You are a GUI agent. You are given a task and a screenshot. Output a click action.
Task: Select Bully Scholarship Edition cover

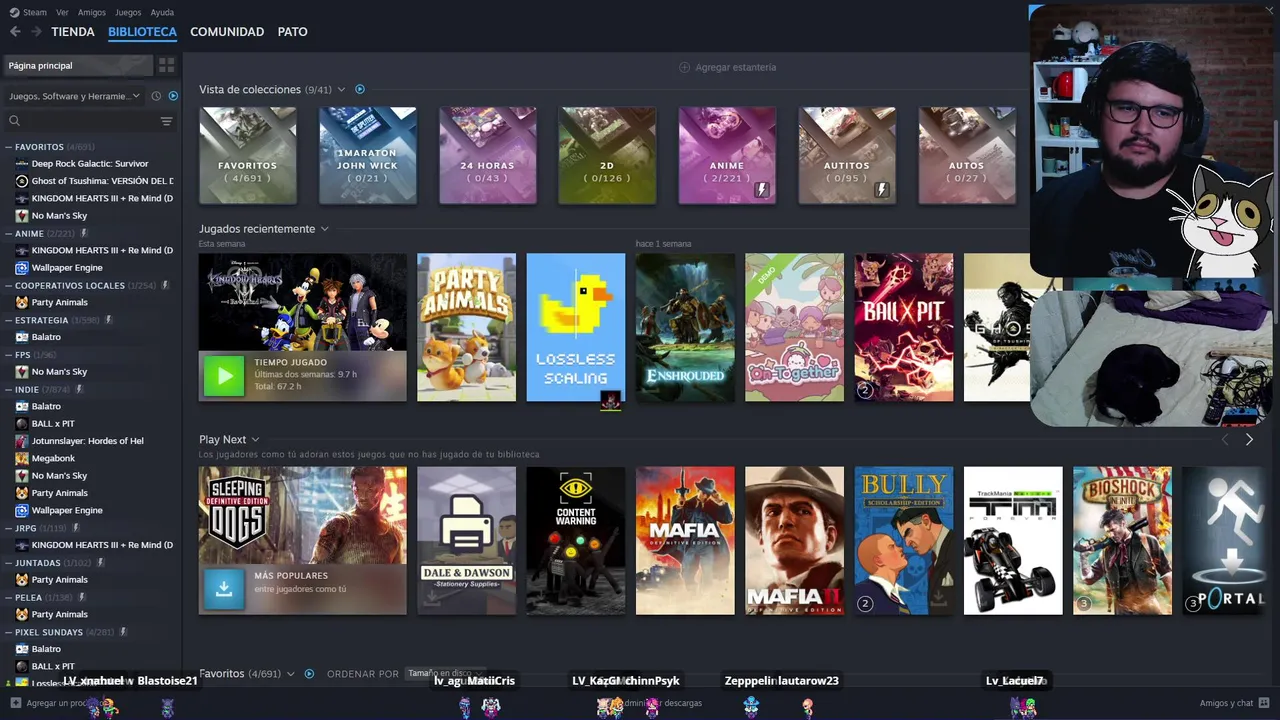pyautogui.click(x=904, y=540)
